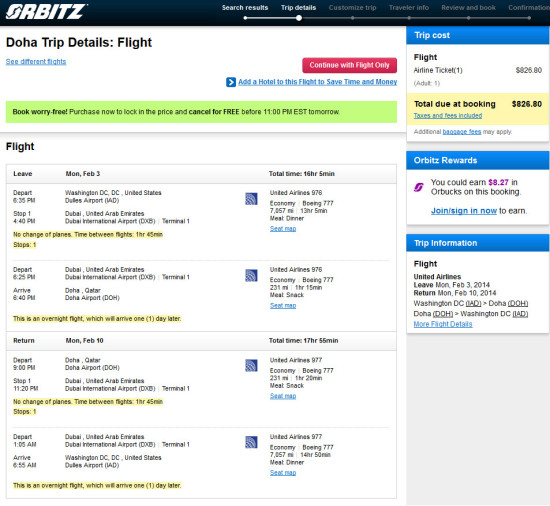
Task: Open Seat map for Washington to Dubai flight
Action: 283,229
